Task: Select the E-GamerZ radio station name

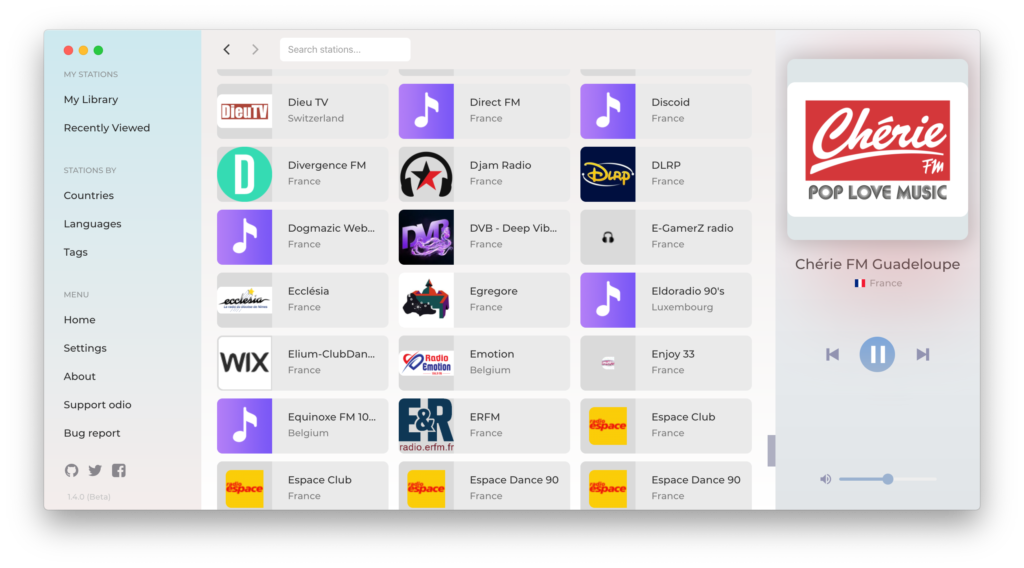Action: 692,228
